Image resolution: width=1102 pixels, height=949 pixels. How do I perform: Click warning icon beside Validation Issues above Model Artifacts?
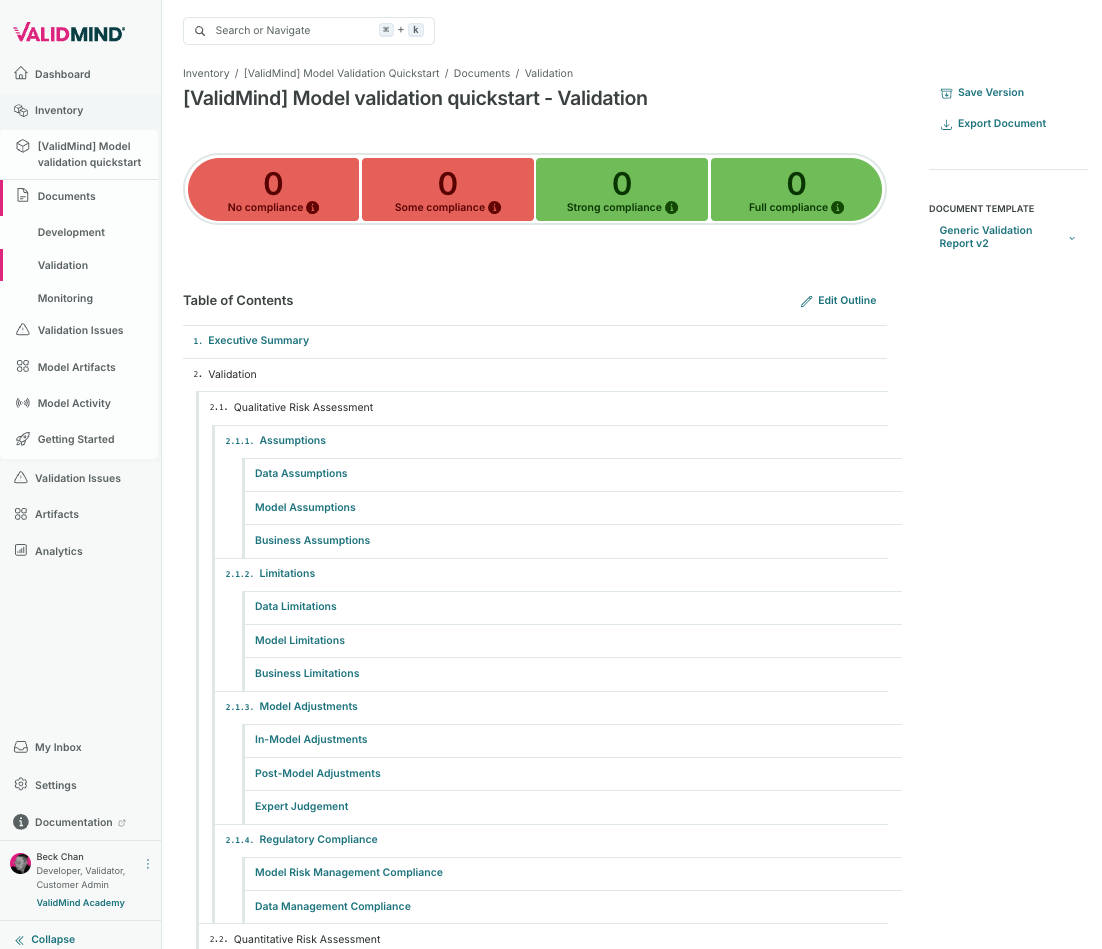pos(23,329)
